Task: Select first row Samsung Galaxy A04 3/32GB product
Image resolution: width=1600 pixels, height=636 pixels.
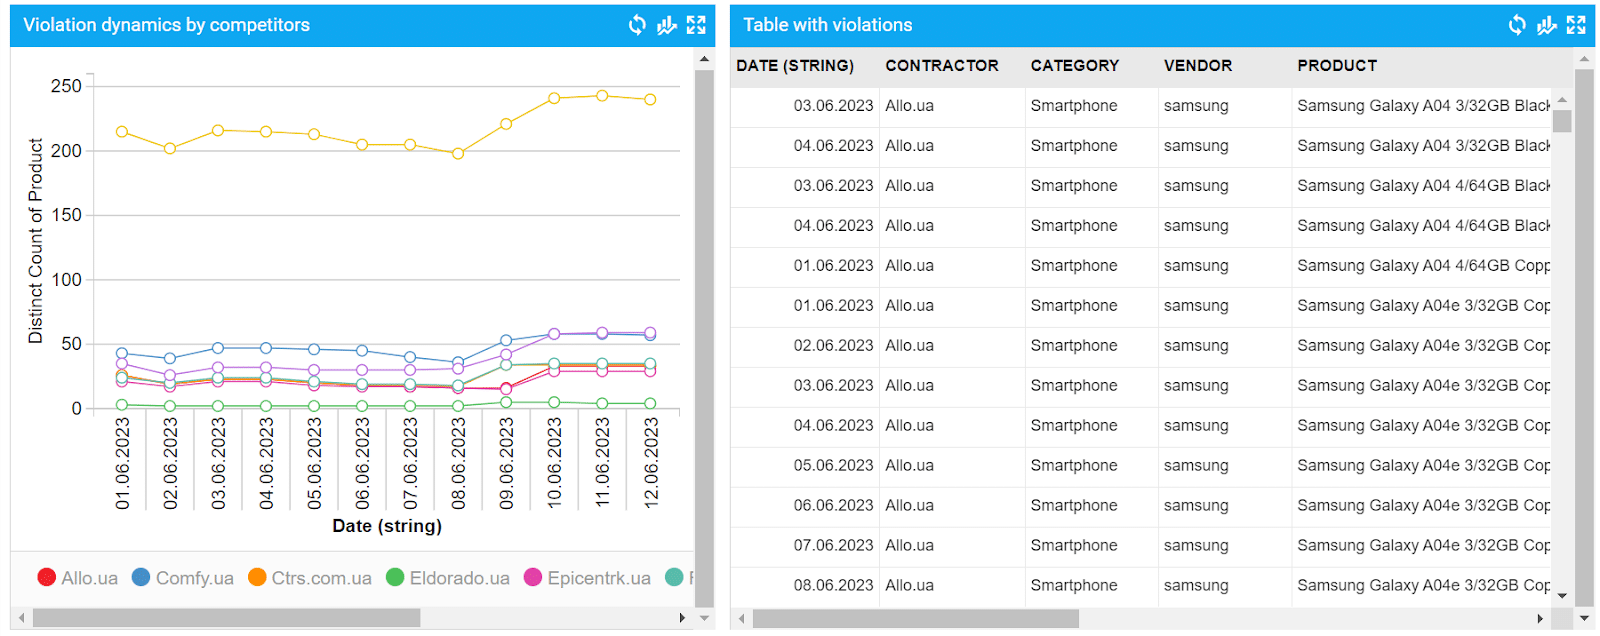Action: pos(1422,106)
